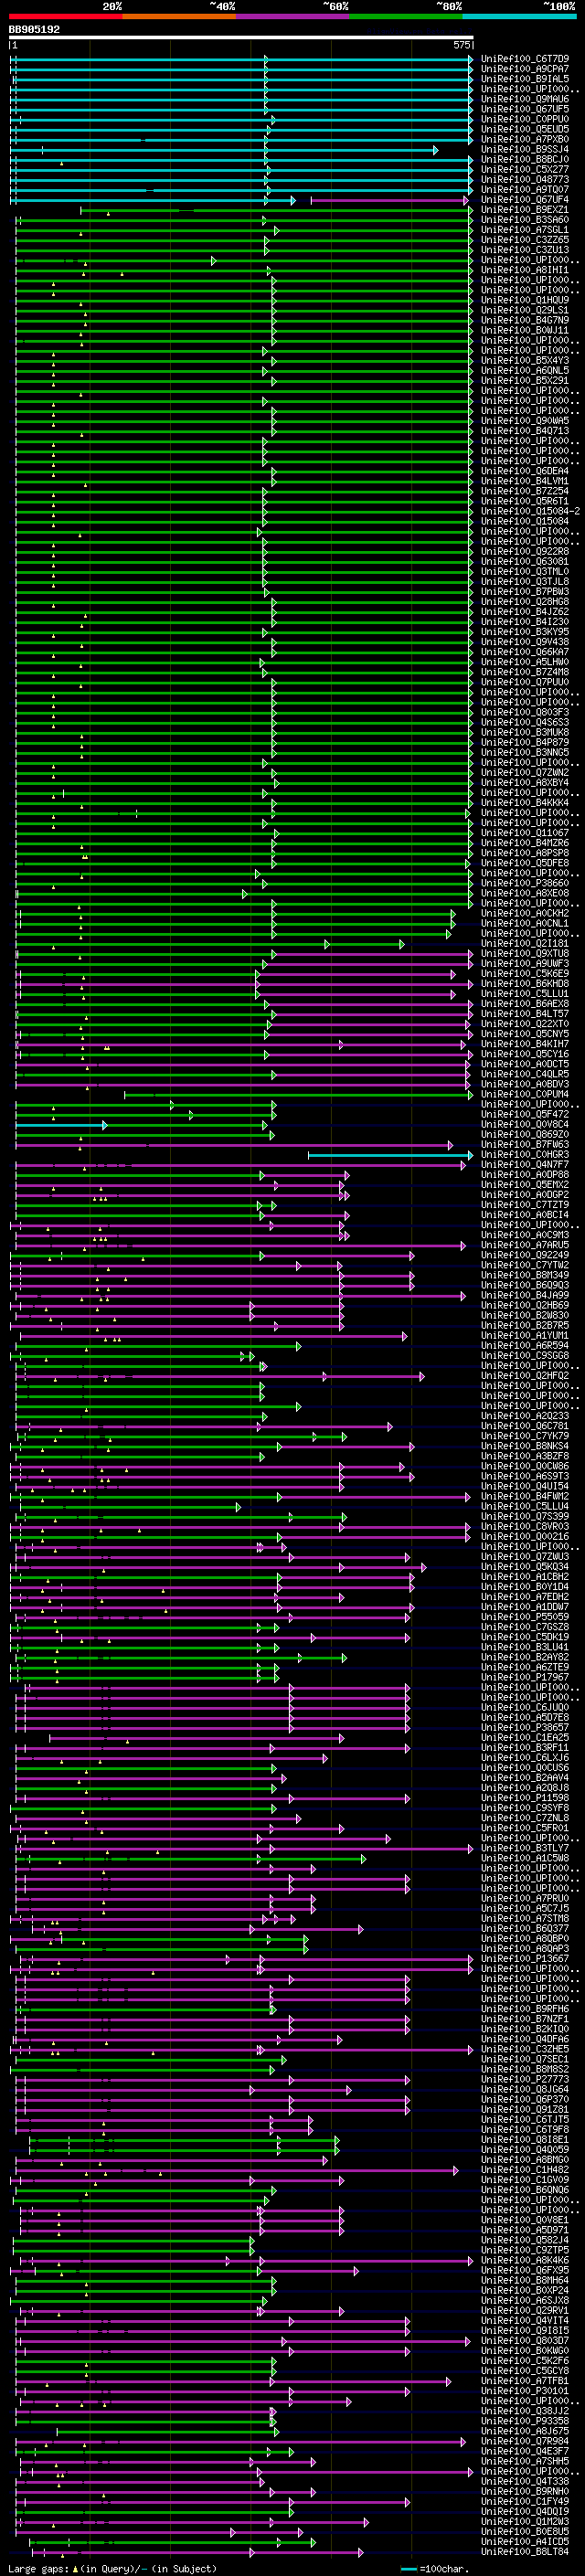The height and width of the screenshot is (2576, 585).
Task: Click the orange ~40% identity legend segment
Action: tap(179, 16)
